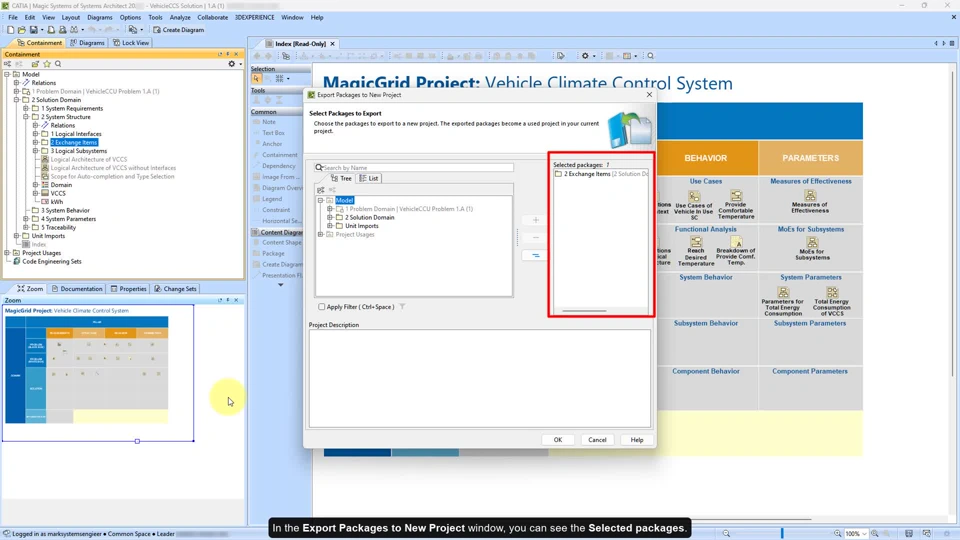
Task: Open the Properties tab
Action: click(129, 288)
